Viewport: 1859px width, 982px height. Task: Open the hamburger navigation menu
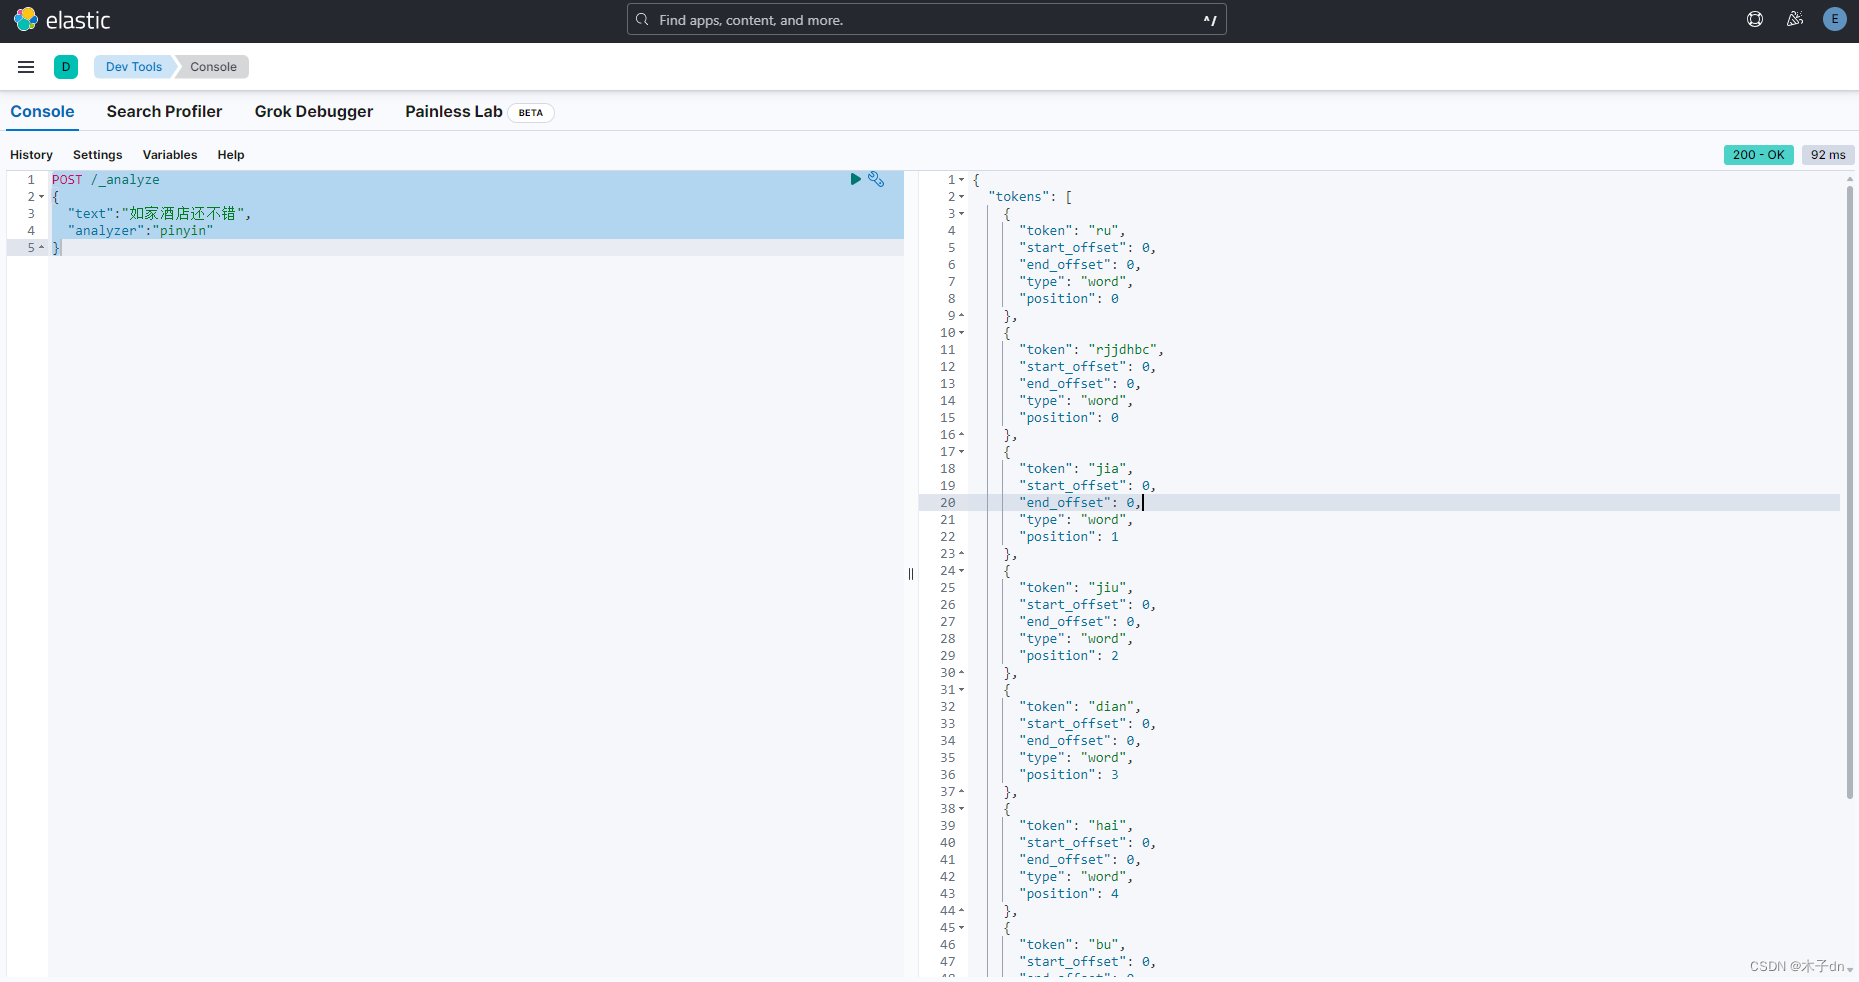[x=26, y=67]
